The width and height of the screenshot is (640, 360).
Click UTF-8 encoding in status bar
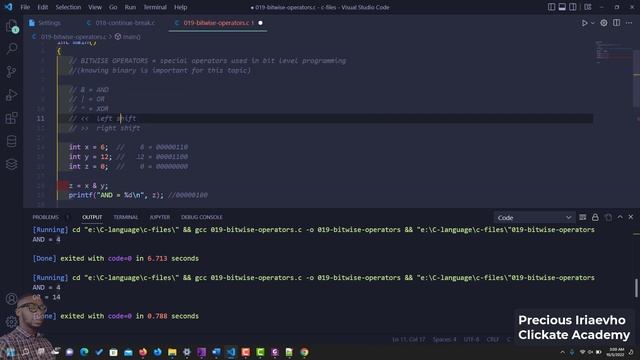point(471,340)
